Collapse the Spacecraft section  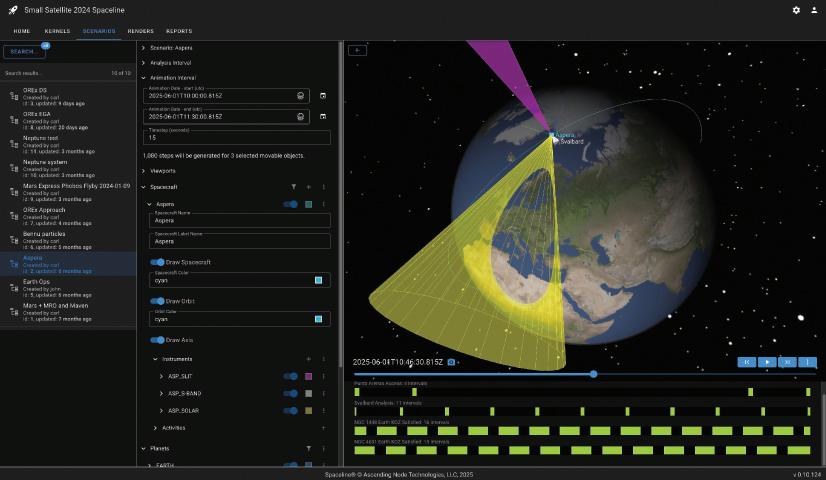tap(143, 187)
